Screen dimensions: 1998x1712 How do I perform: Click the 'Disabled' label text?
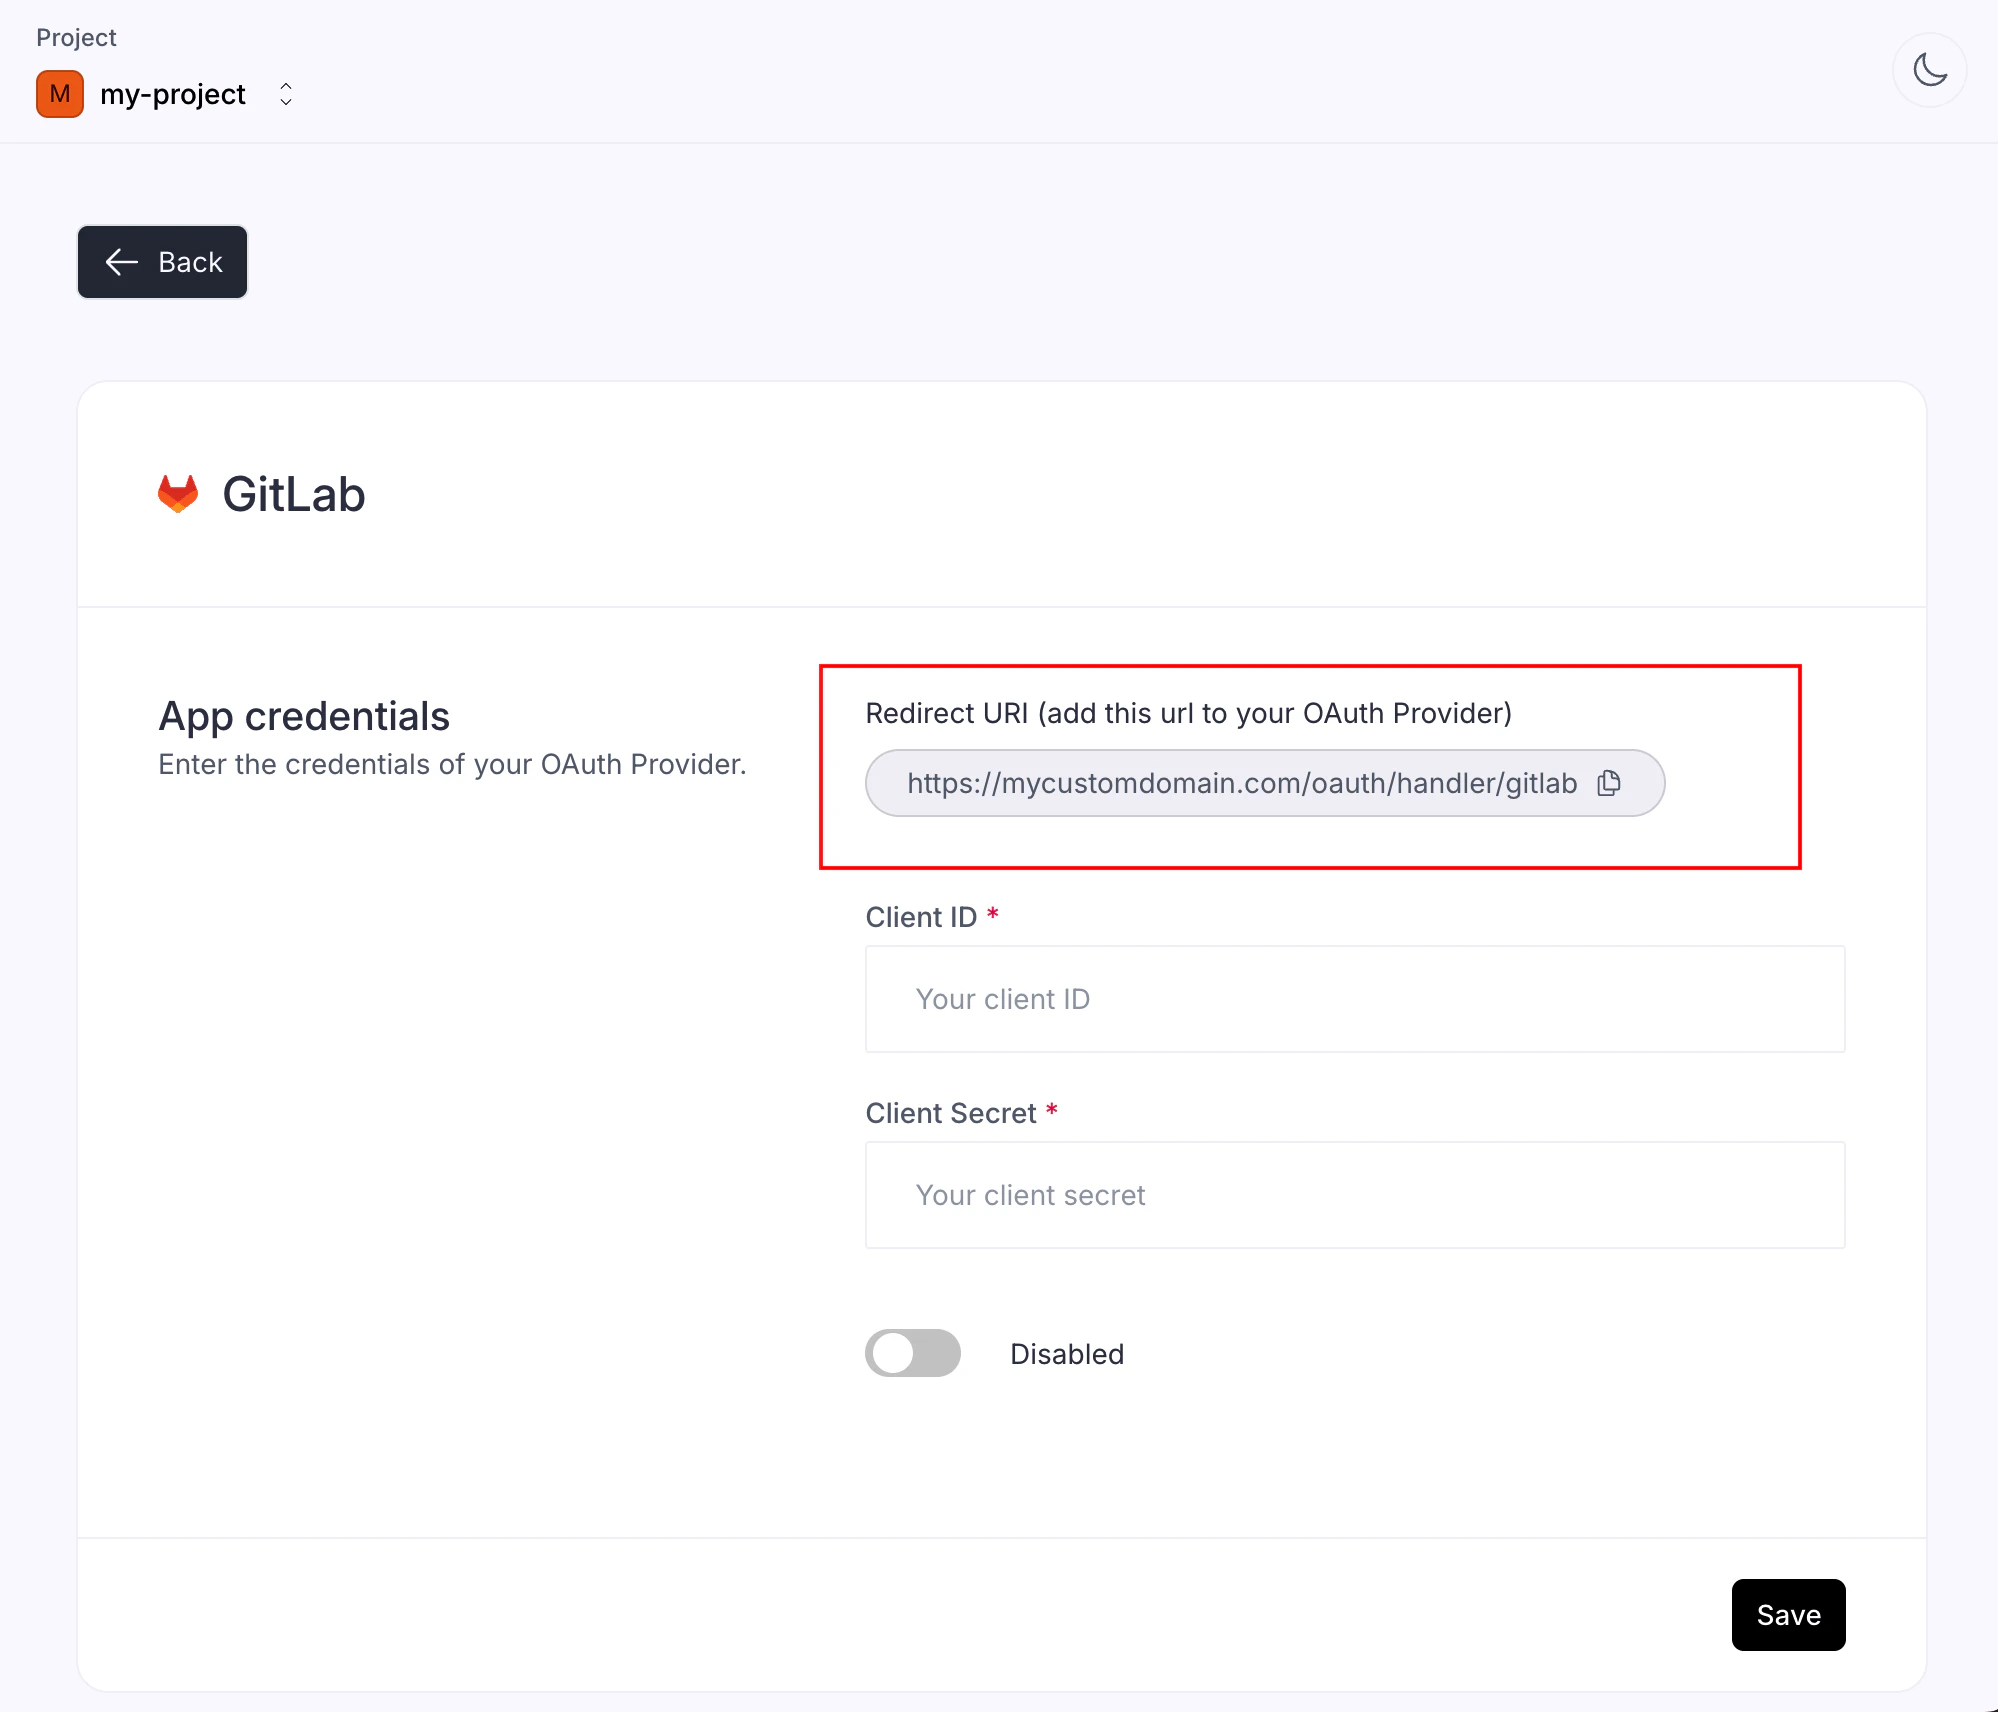[x=1067, y=1354]
